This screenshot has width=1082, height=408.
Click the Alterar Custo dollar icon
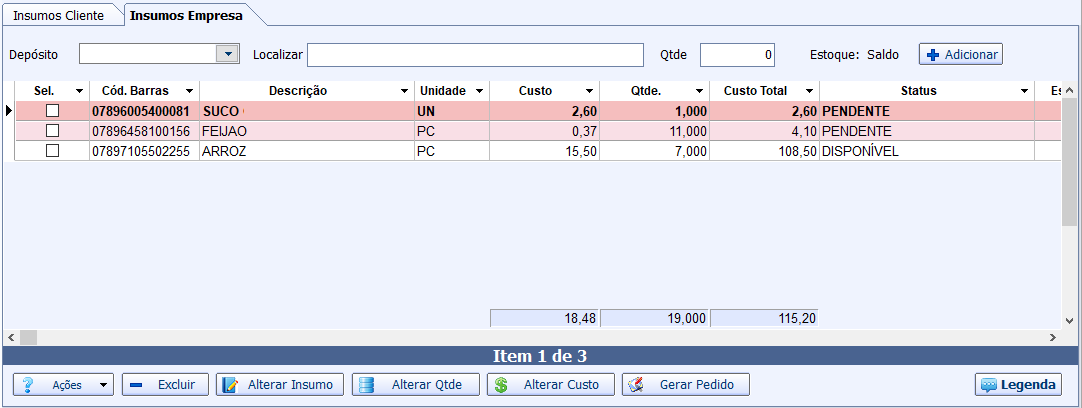(x=501, y=385)
